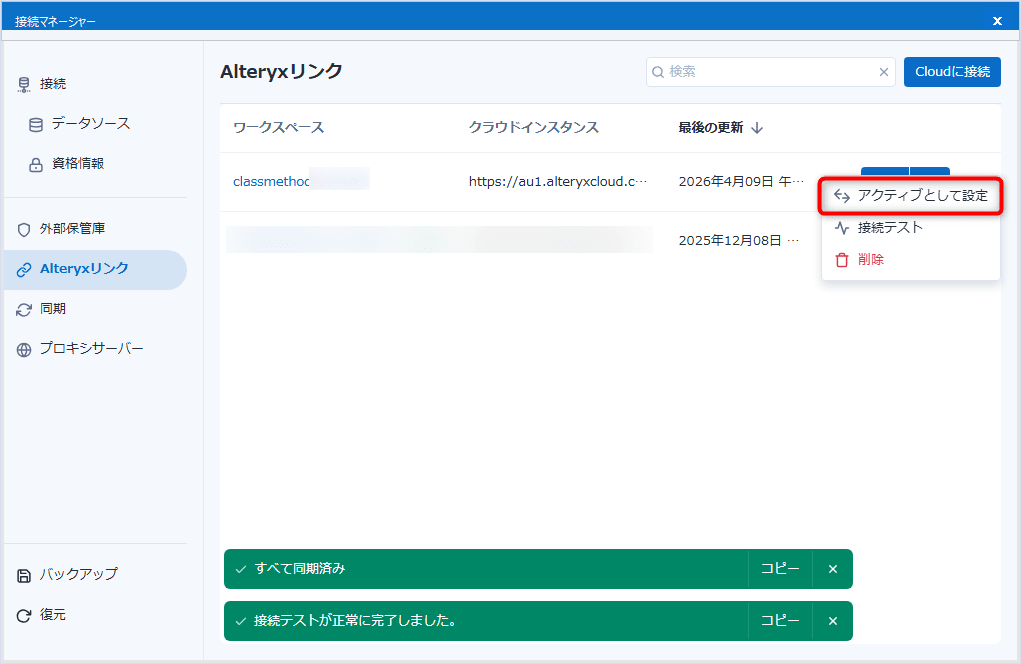This screenshot has width=1021, height=664.
Task: Click the Cloudに接続 button
Action: pos(951,71)
